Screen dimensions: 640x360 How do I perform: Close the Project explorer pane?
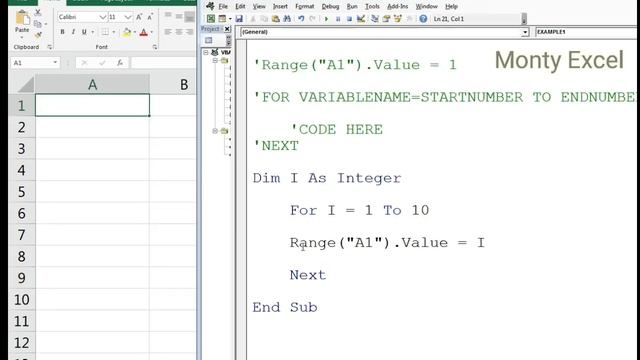[x=227, y=29]
